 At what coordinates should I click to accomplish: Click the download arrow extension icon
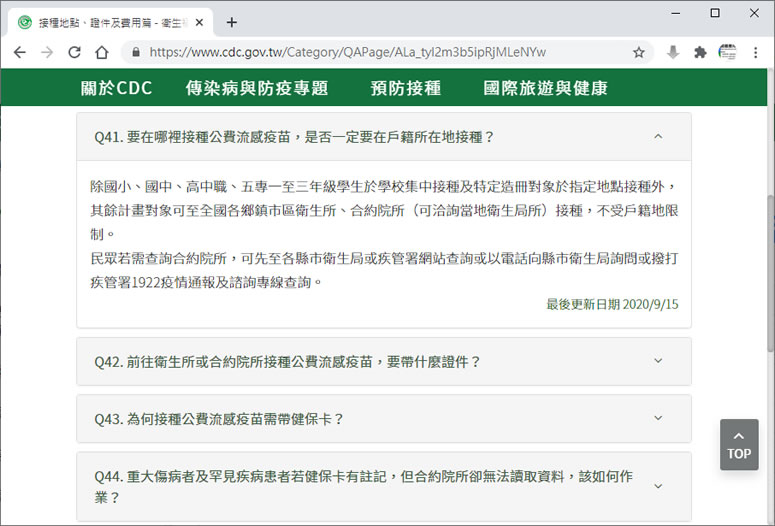[x=673, y=52]
